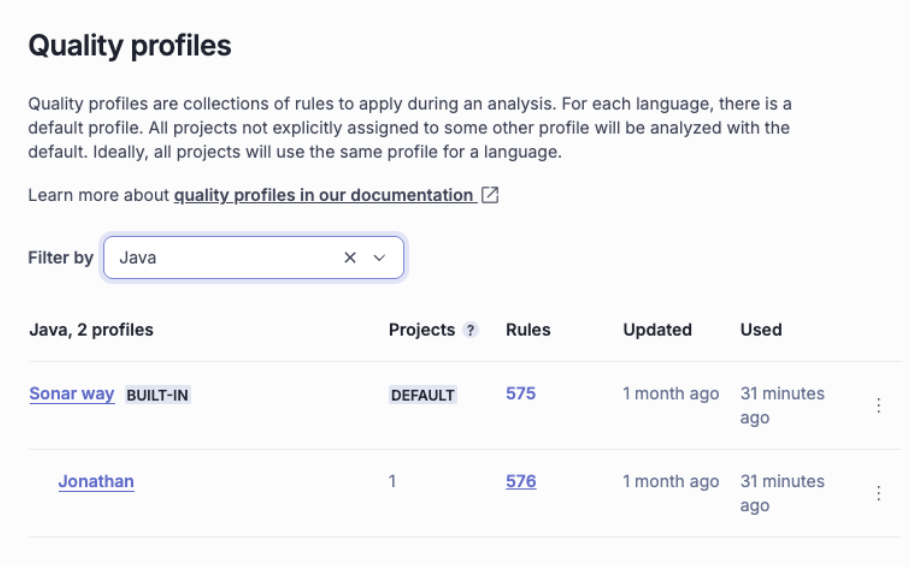This screenshot has height=570, width=910.
Task: Clear the Java filter with the X icon
Action: coord(350,258)
